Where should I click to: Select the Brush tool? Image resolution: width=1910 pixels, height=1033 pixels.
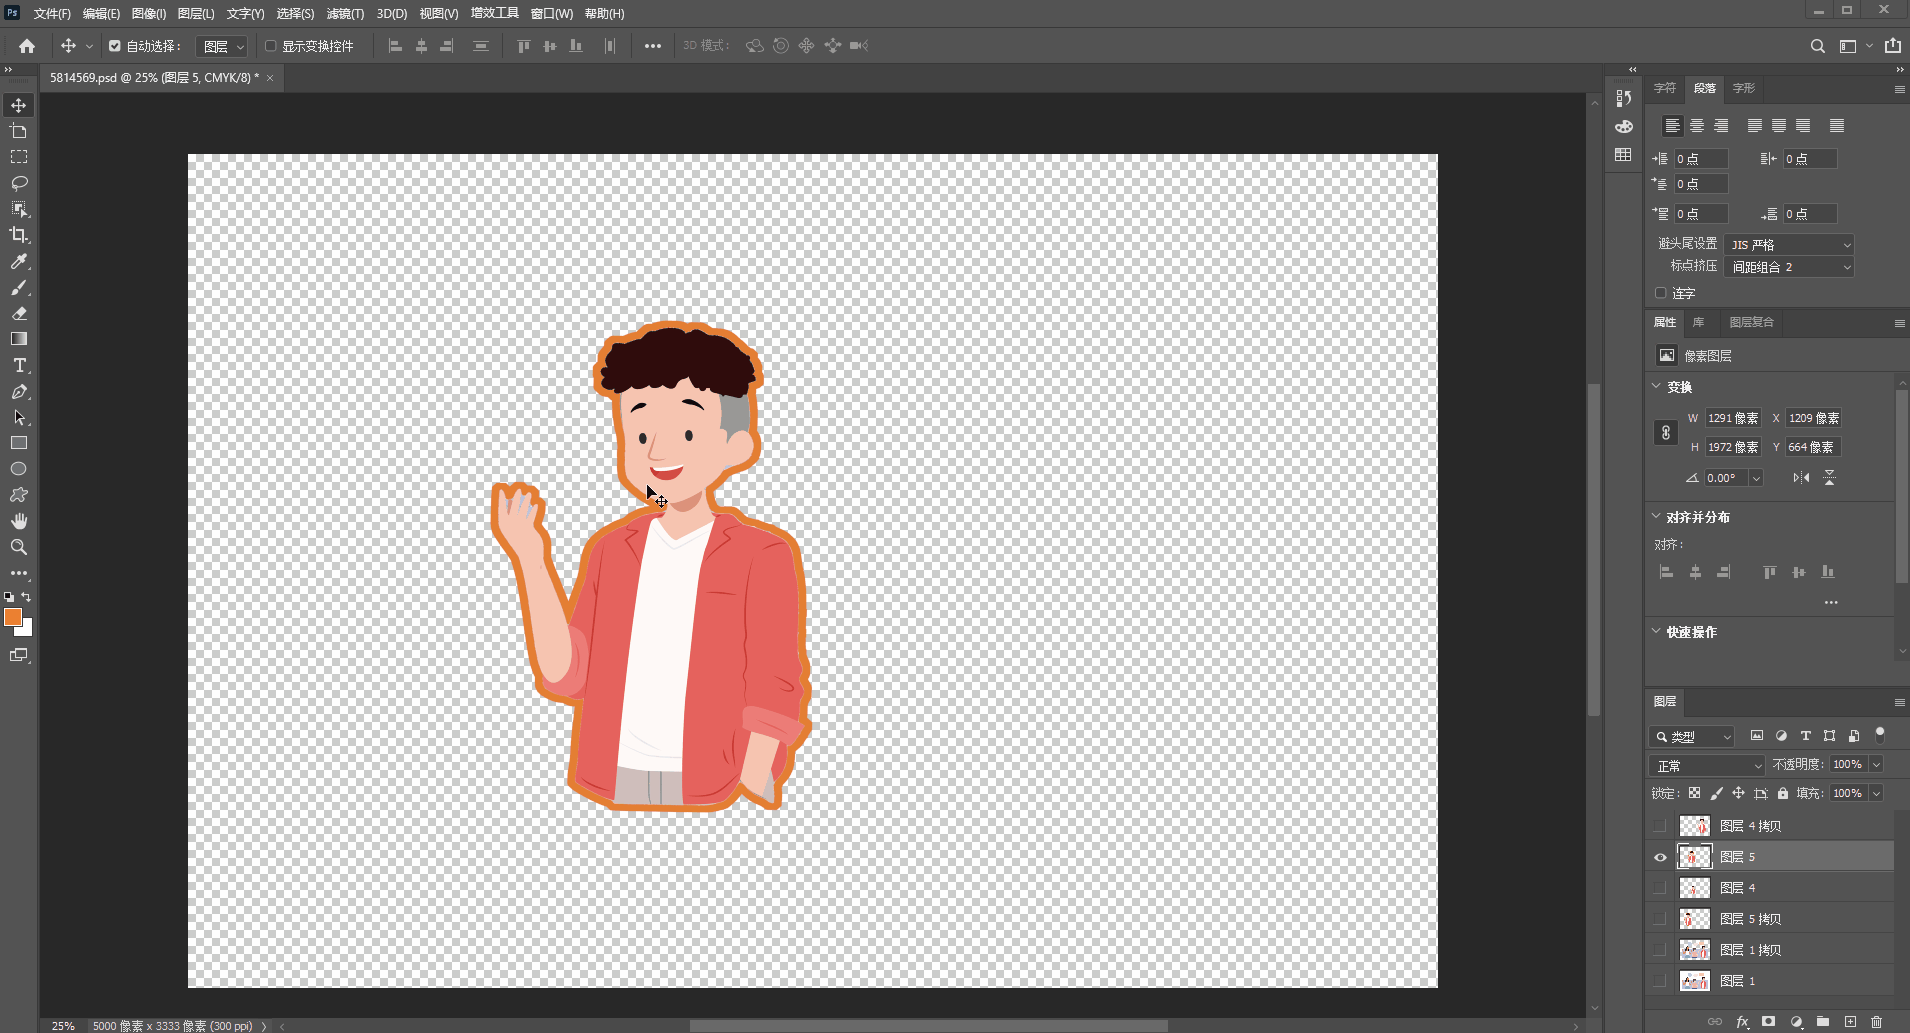[19, 287]
